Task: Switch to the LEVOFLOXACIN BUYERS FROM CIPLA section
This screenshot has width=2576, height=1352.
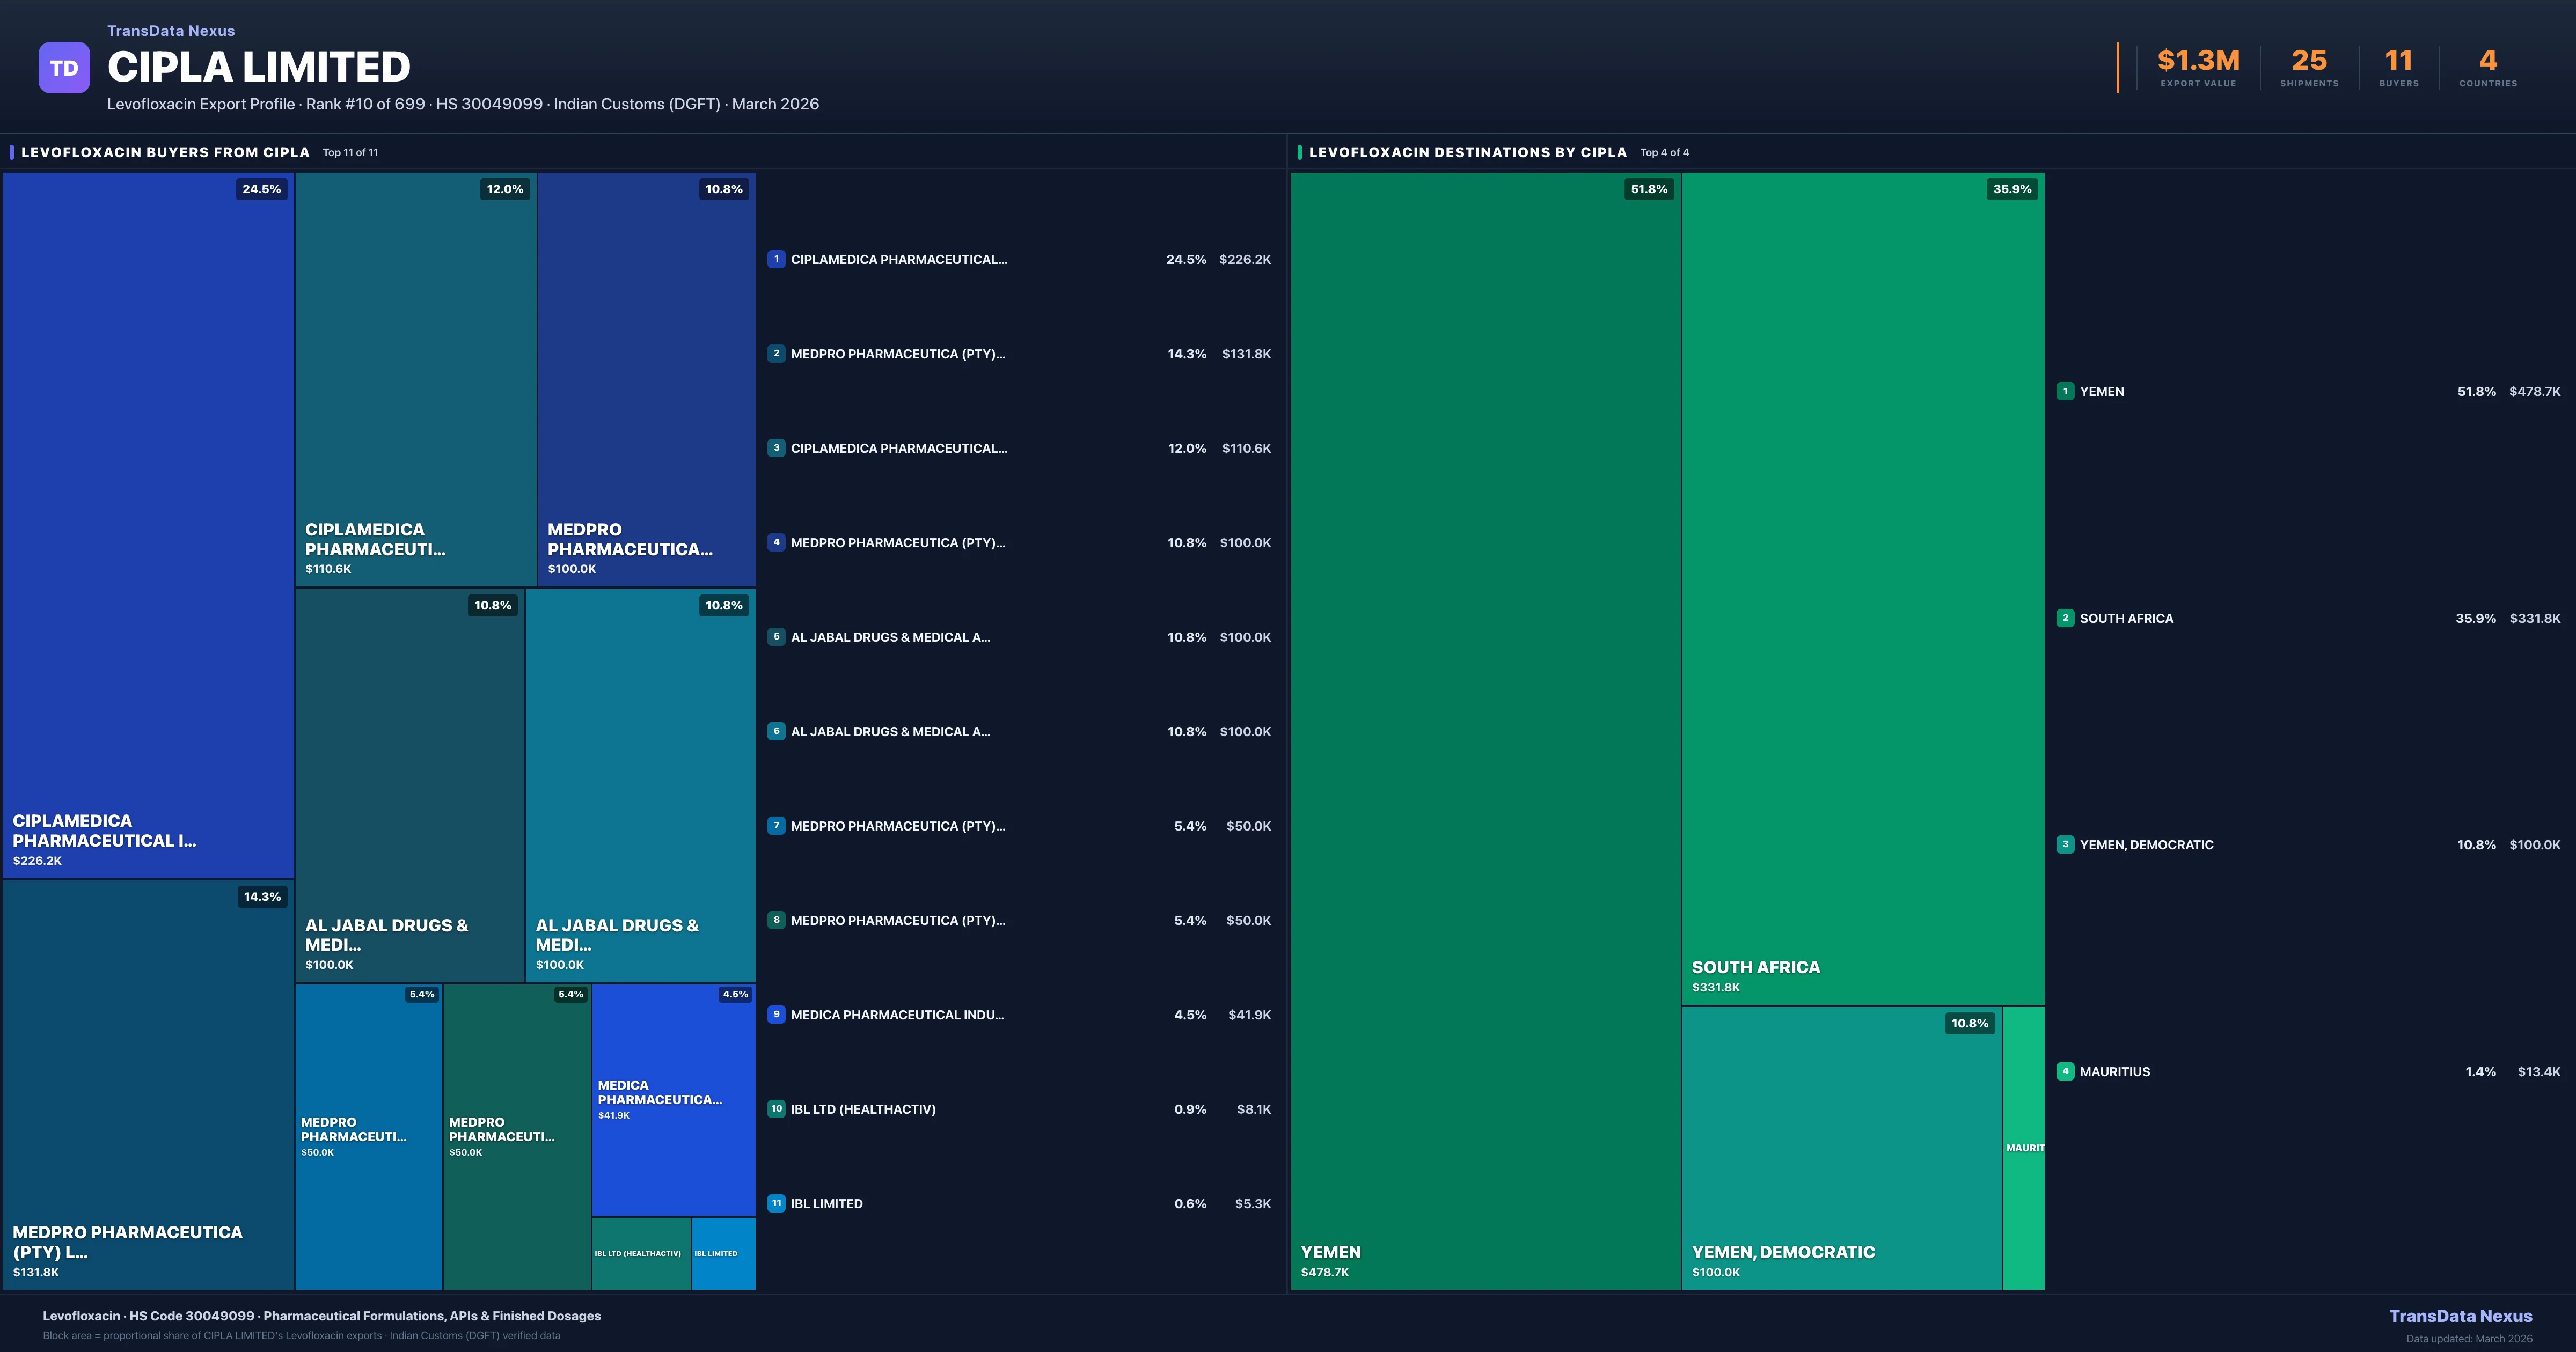Action: coord(166,152)
